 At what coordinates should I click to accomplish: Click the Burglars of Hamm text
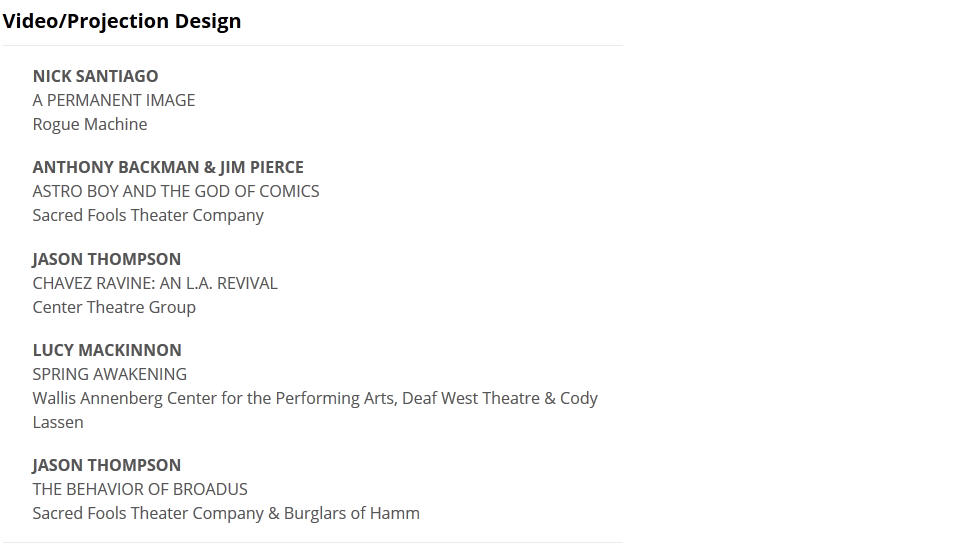coord(352,513)
